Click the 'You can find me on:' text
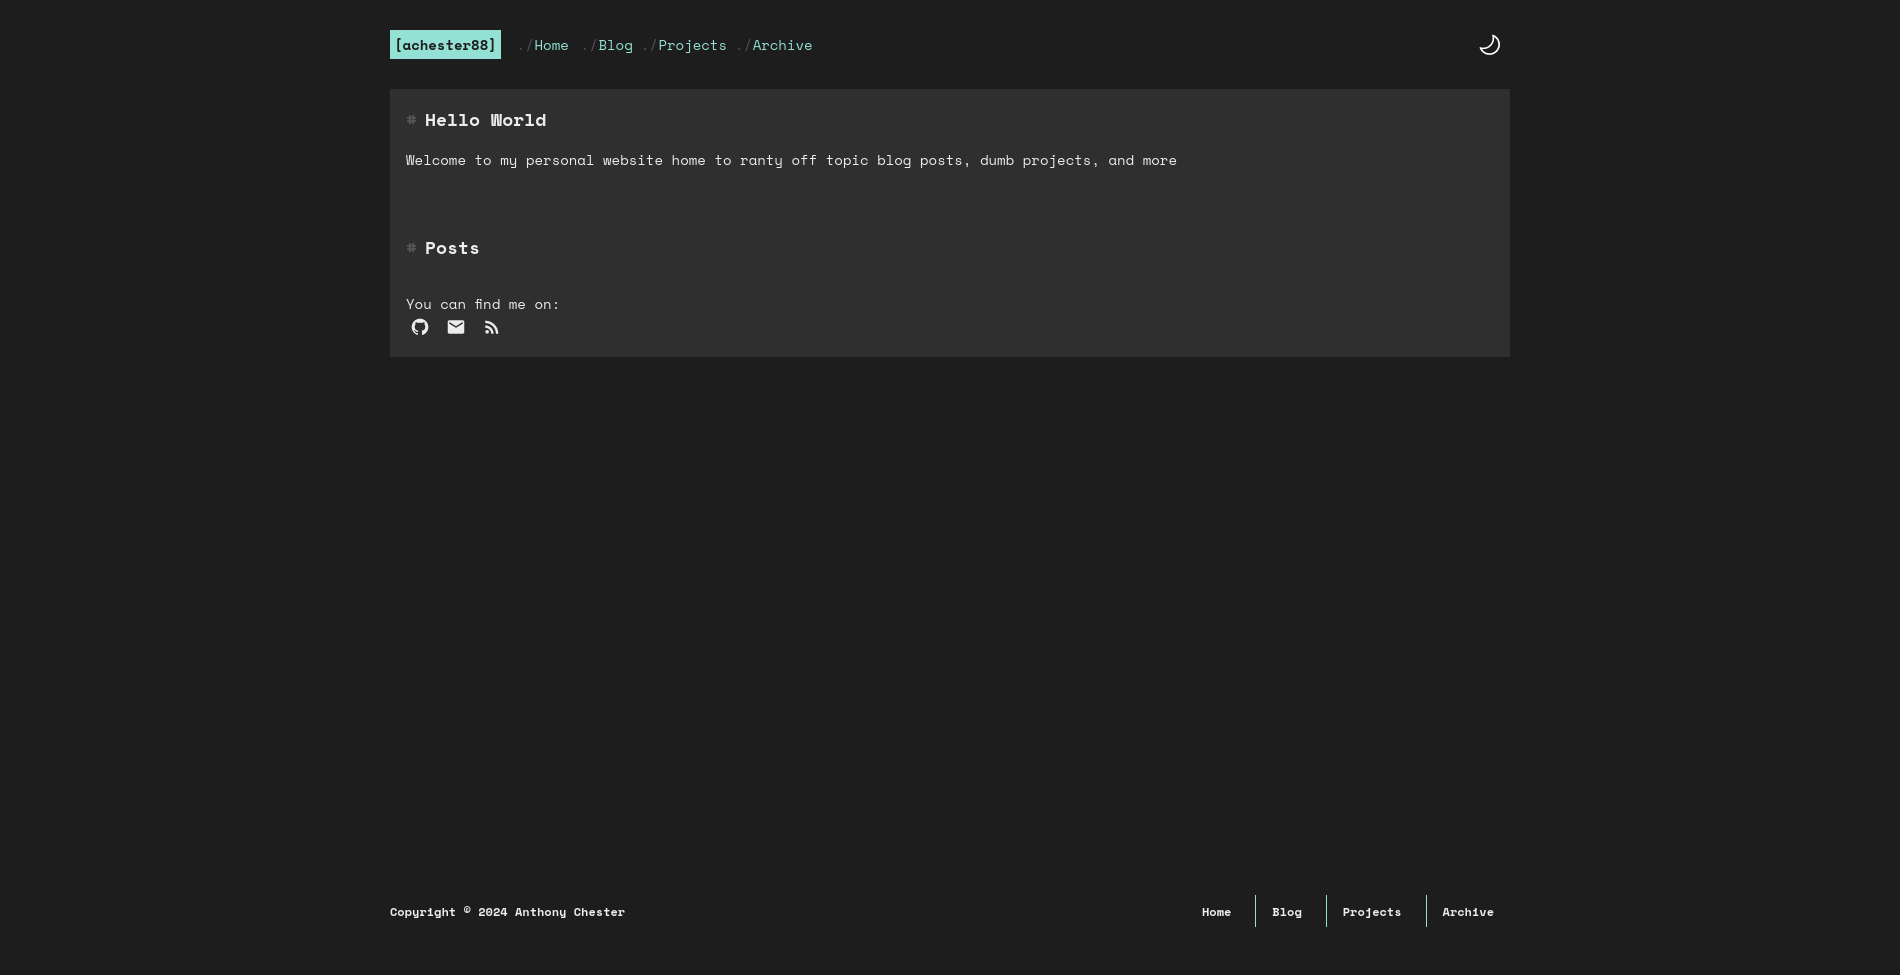Image resolution: width=1900 pixels, height=975 pixels. point(483,303)
